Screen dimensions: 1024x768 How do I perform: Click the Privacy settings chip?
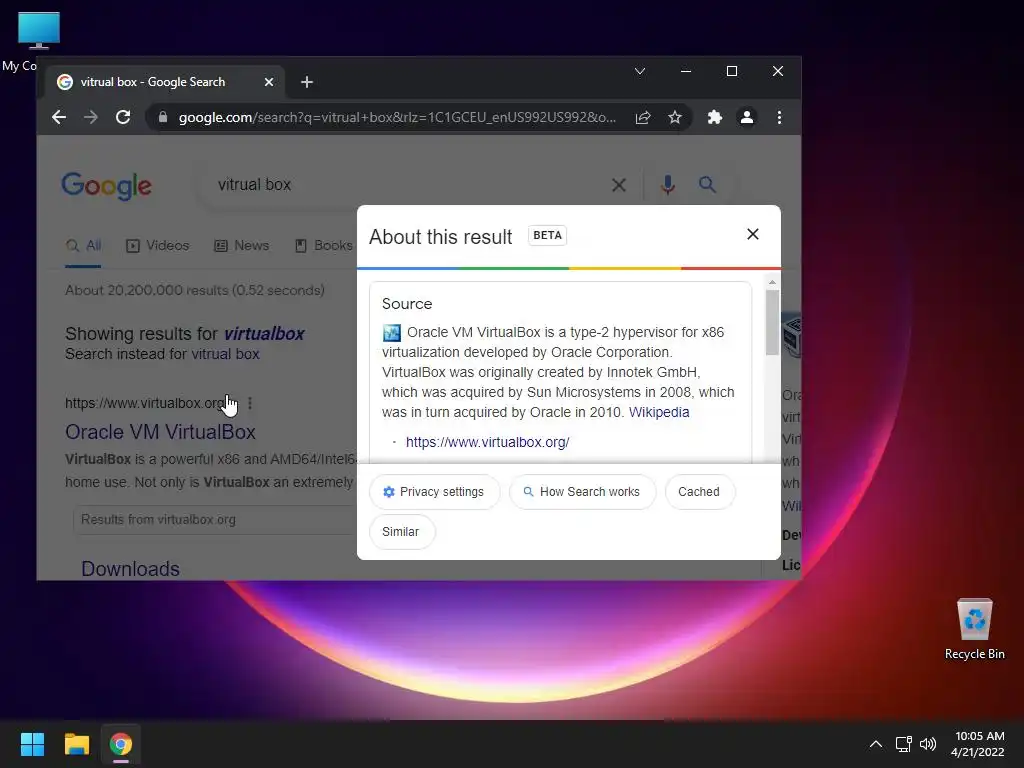[x=434, y=492]
